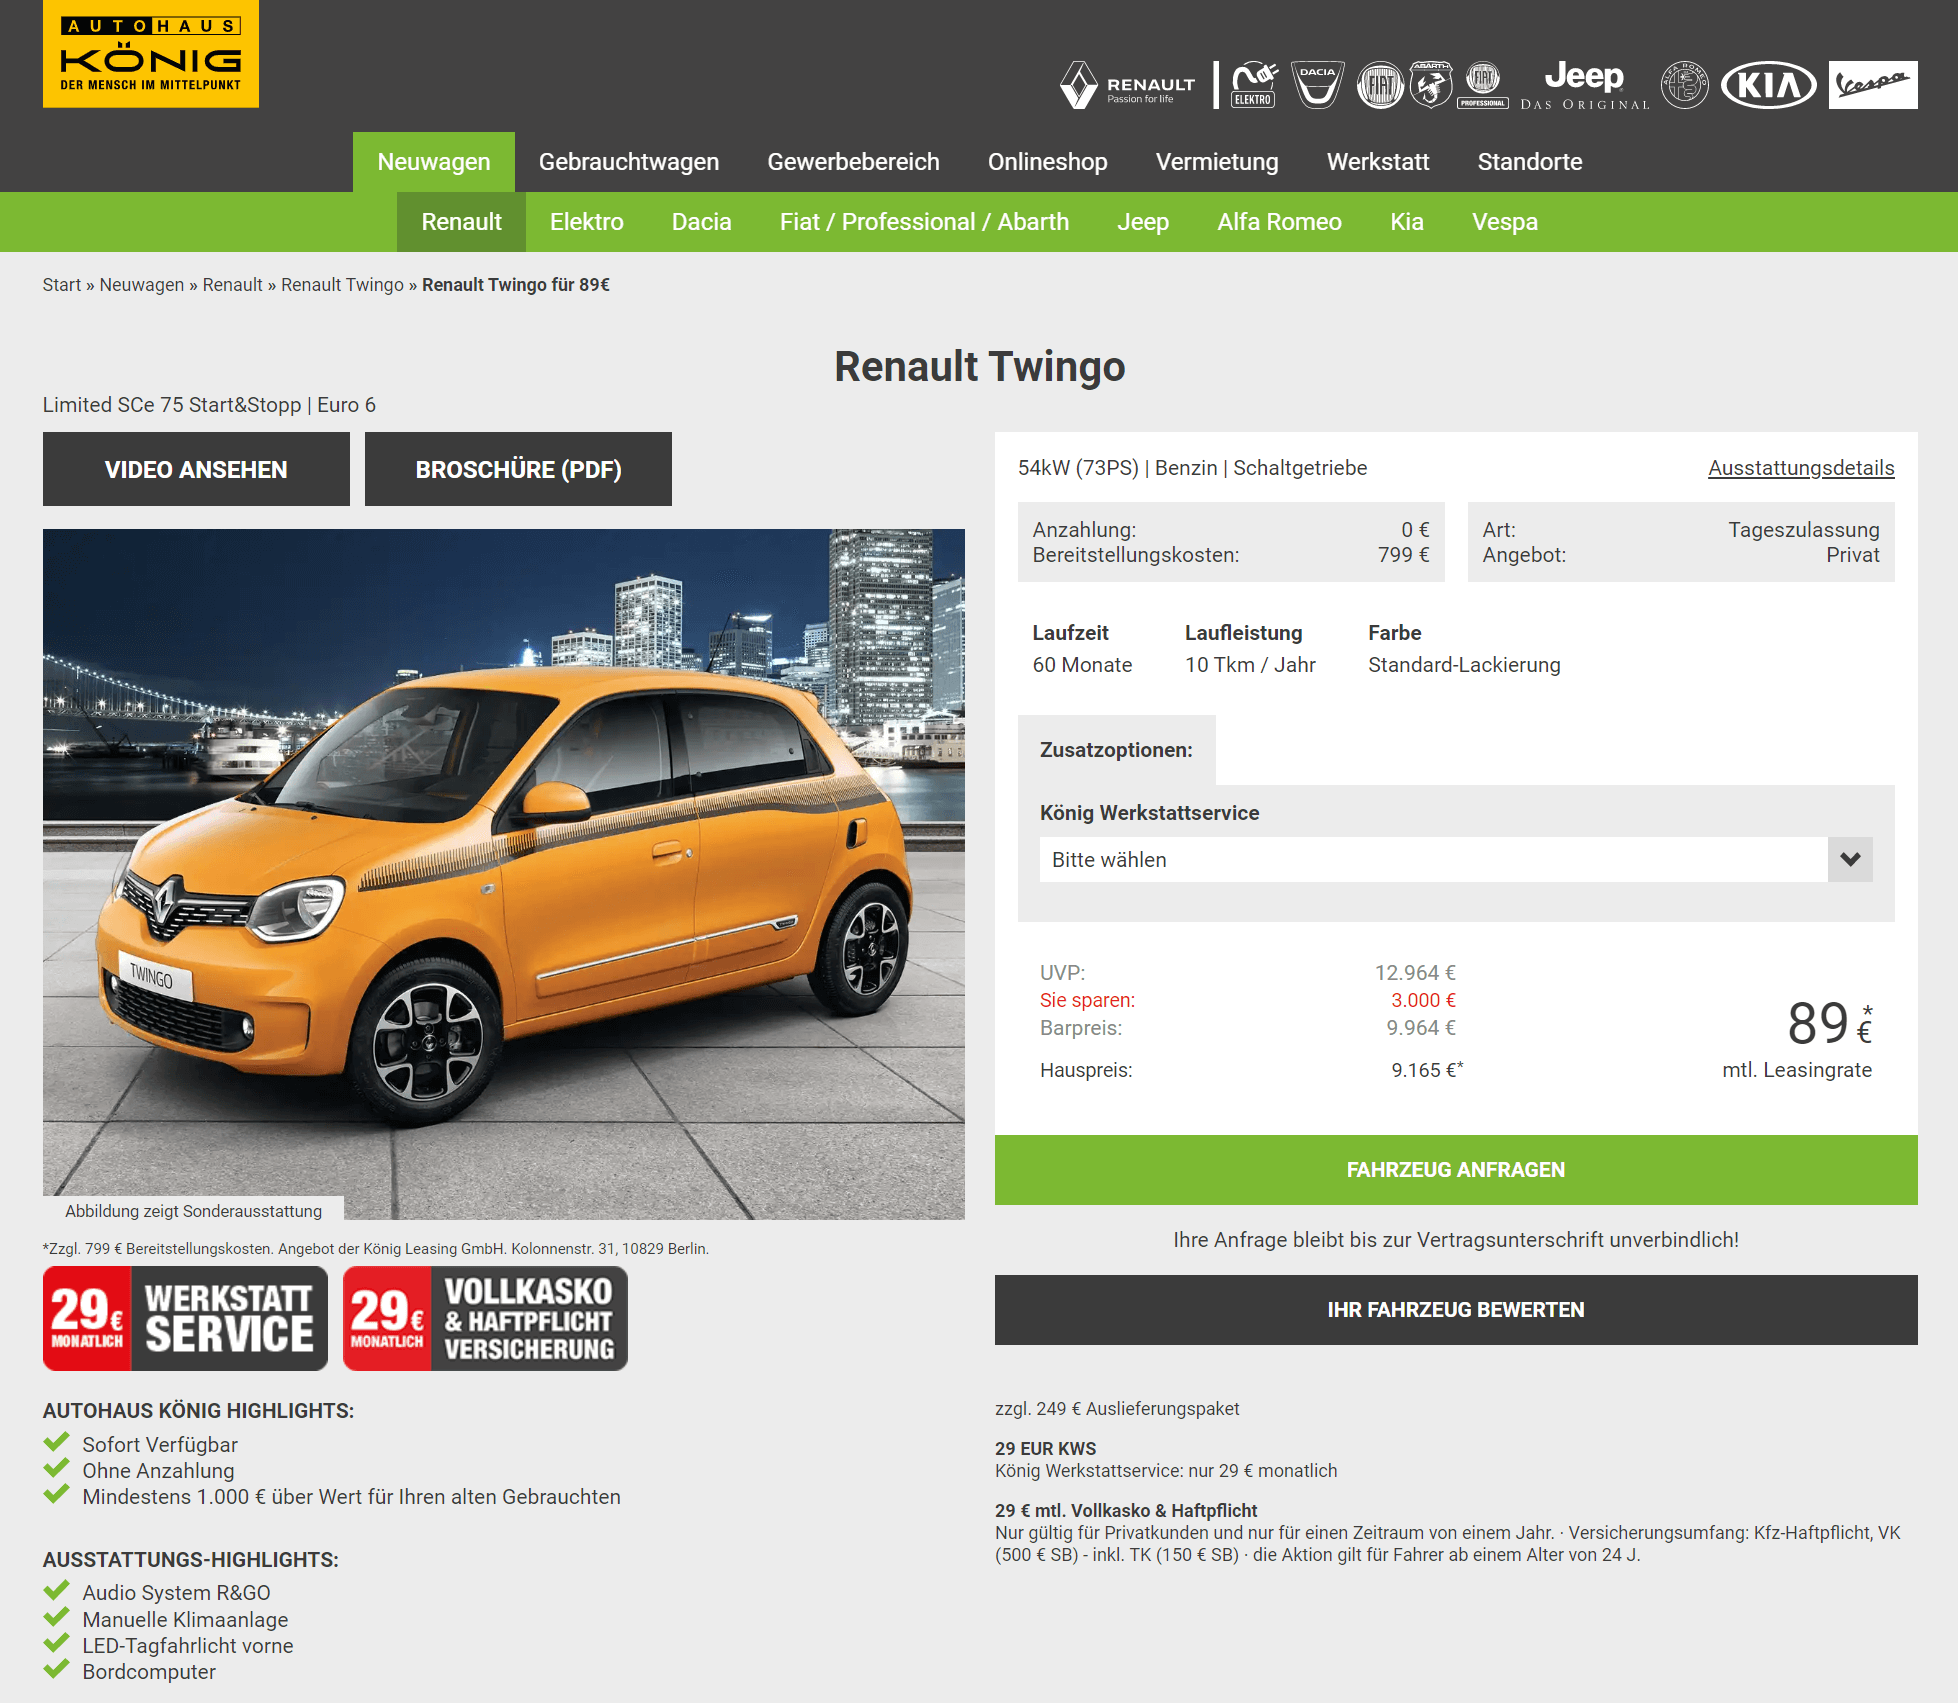The width and height of the screenshot is (1958, 1703).
Task: Click the Barpreis value 9.964 €
Action: [1421, 1028]
